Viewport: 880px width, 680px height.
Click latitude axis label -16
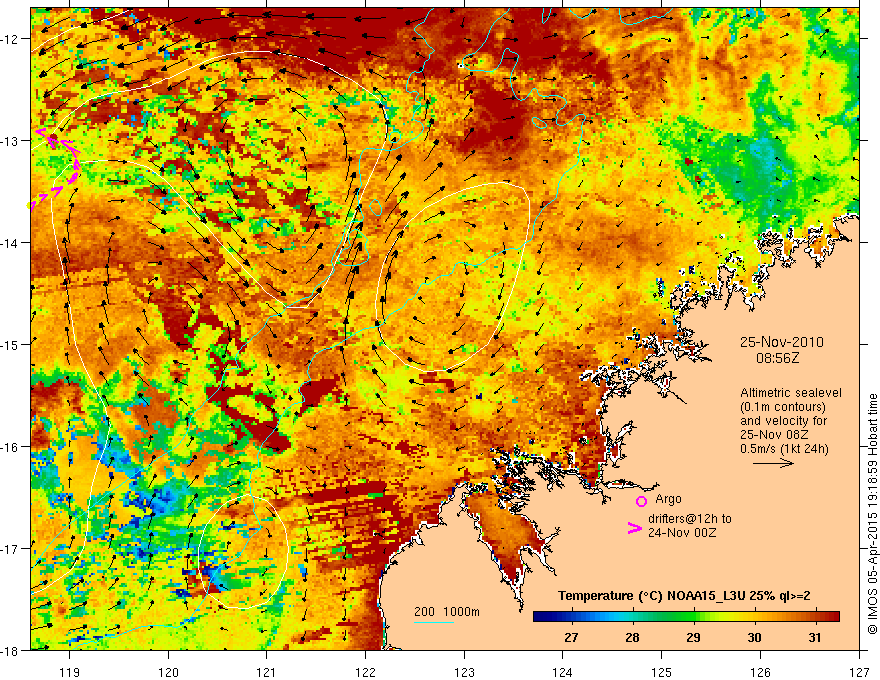click(10, 447)
